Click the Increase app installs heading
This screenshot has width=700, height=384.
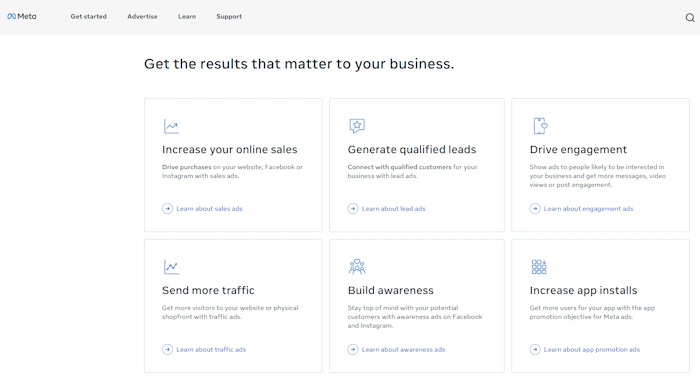[x=583, y=290]
